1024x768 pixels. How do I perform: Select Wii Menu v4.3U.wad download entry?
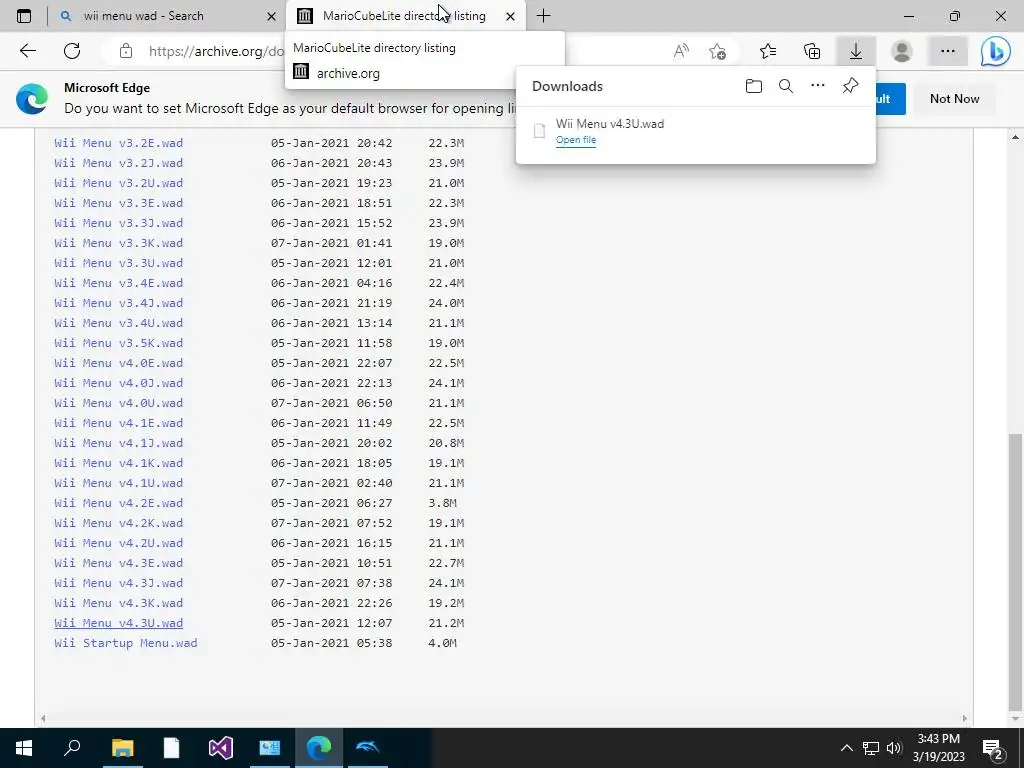click(696, 131)
